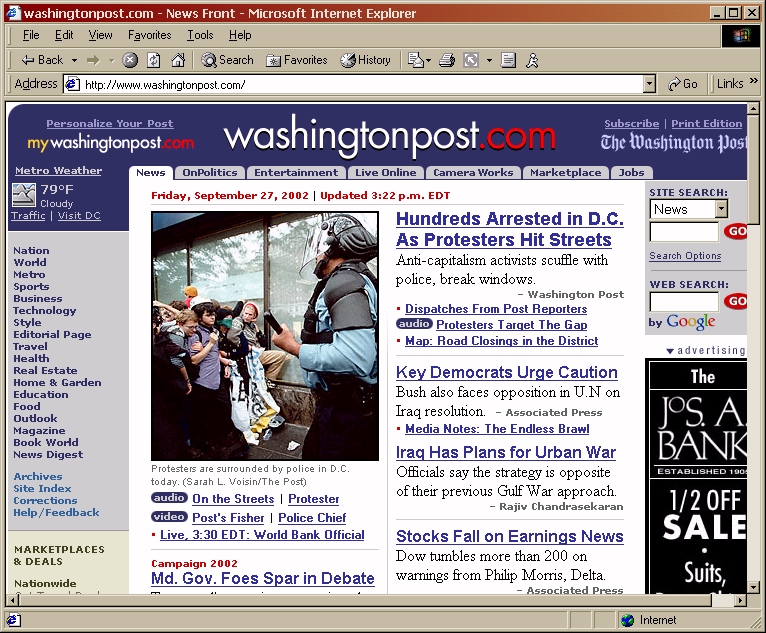Click the Mail toolbar icon
This screenshot has height=633, width=766.
tap(415, 60)
